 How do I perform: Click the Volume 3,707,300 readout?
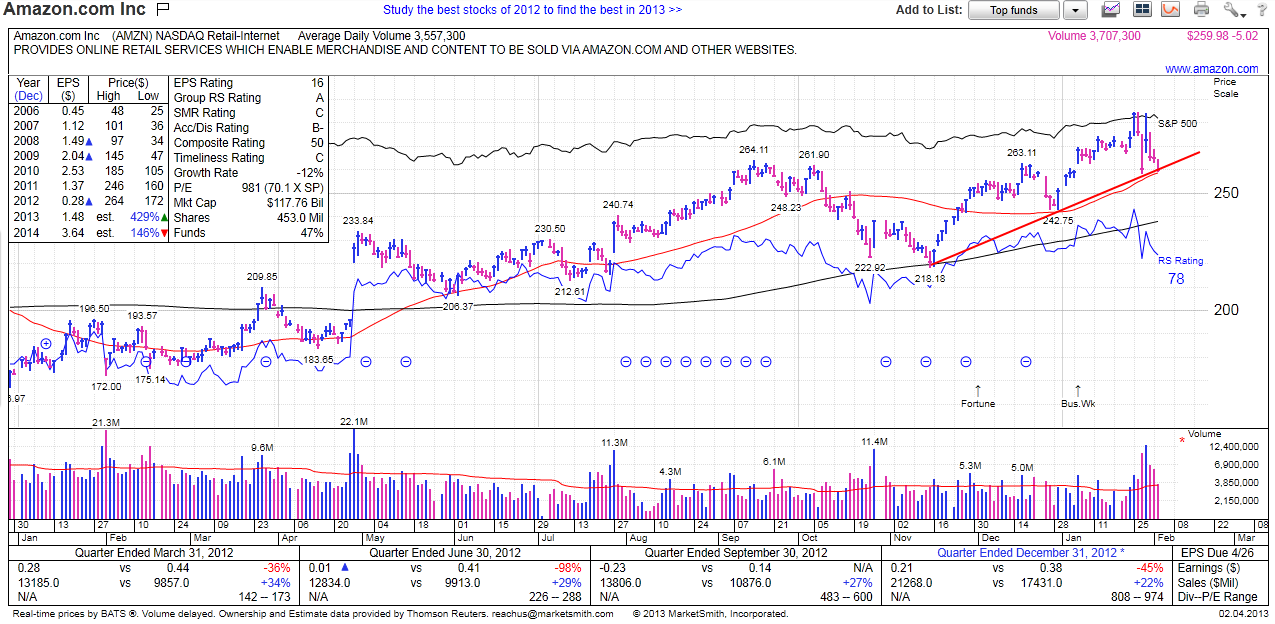pyautogui.click(x=1094, y=36)
